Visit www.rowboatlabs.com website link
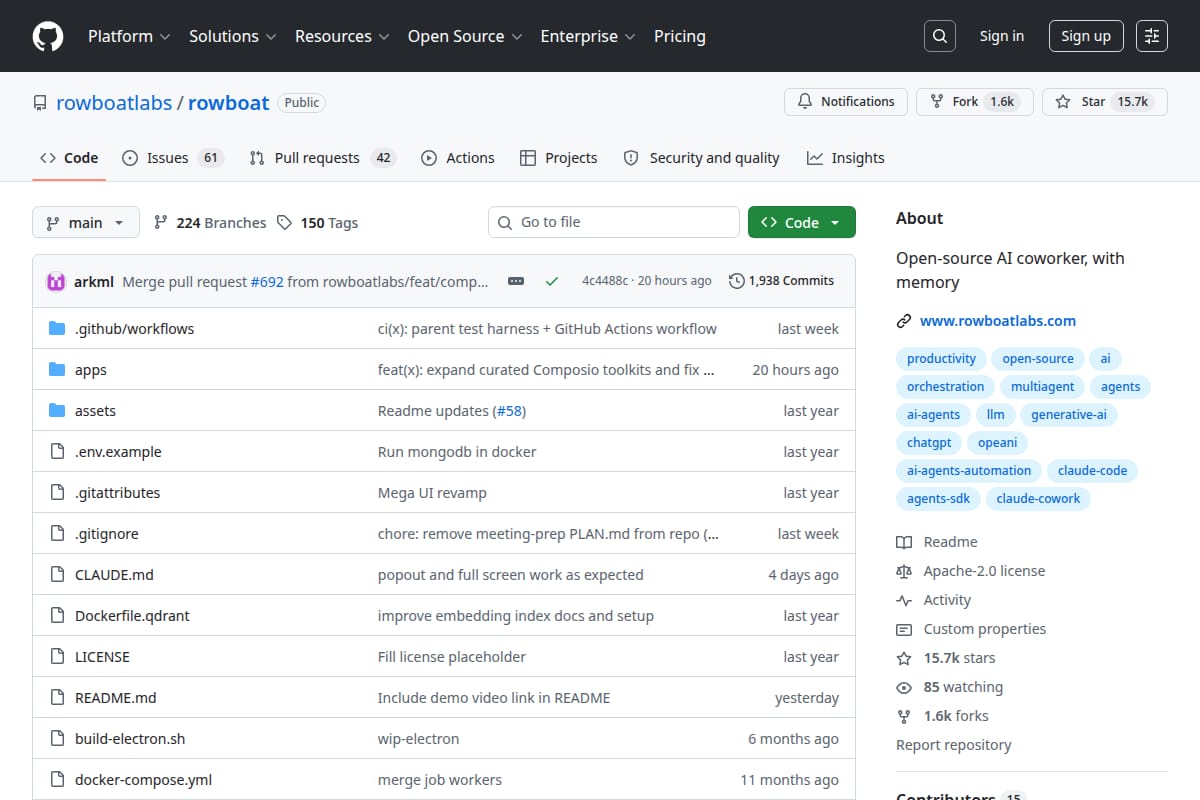 (998, 321)
